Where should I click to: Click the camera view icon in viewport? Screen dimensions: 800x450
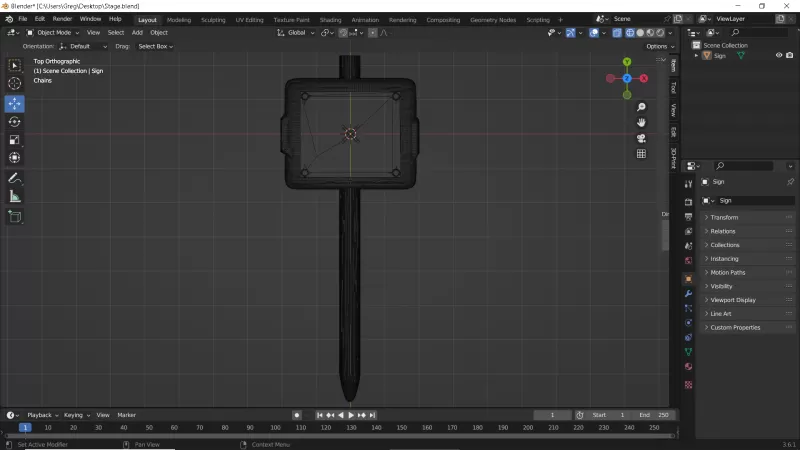(x=641, y=138)
